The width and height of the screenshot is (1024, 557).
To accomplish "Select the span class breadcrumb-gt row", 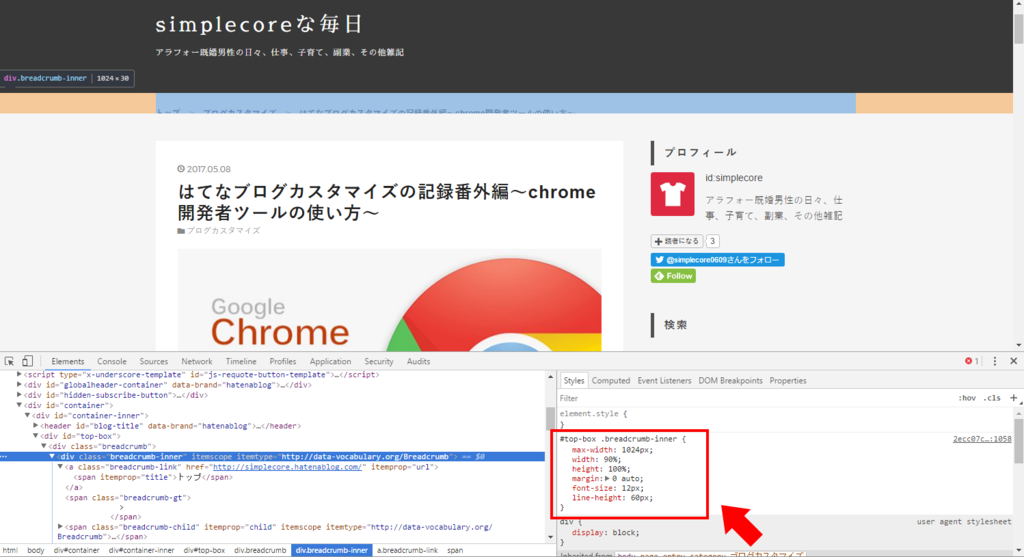I will pyautogui.click(x=128, y=498).
